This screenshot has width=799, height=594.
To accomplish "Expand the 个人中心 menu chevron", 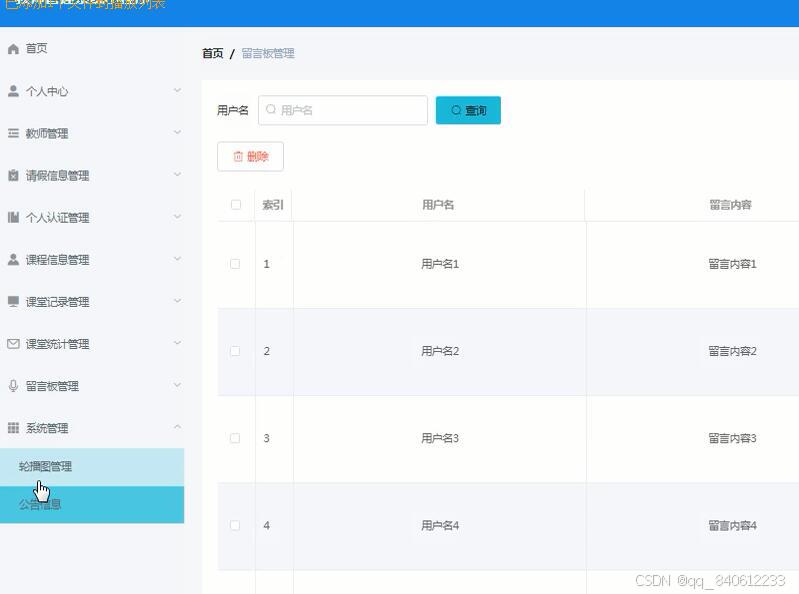I will (x=177, y=91).
